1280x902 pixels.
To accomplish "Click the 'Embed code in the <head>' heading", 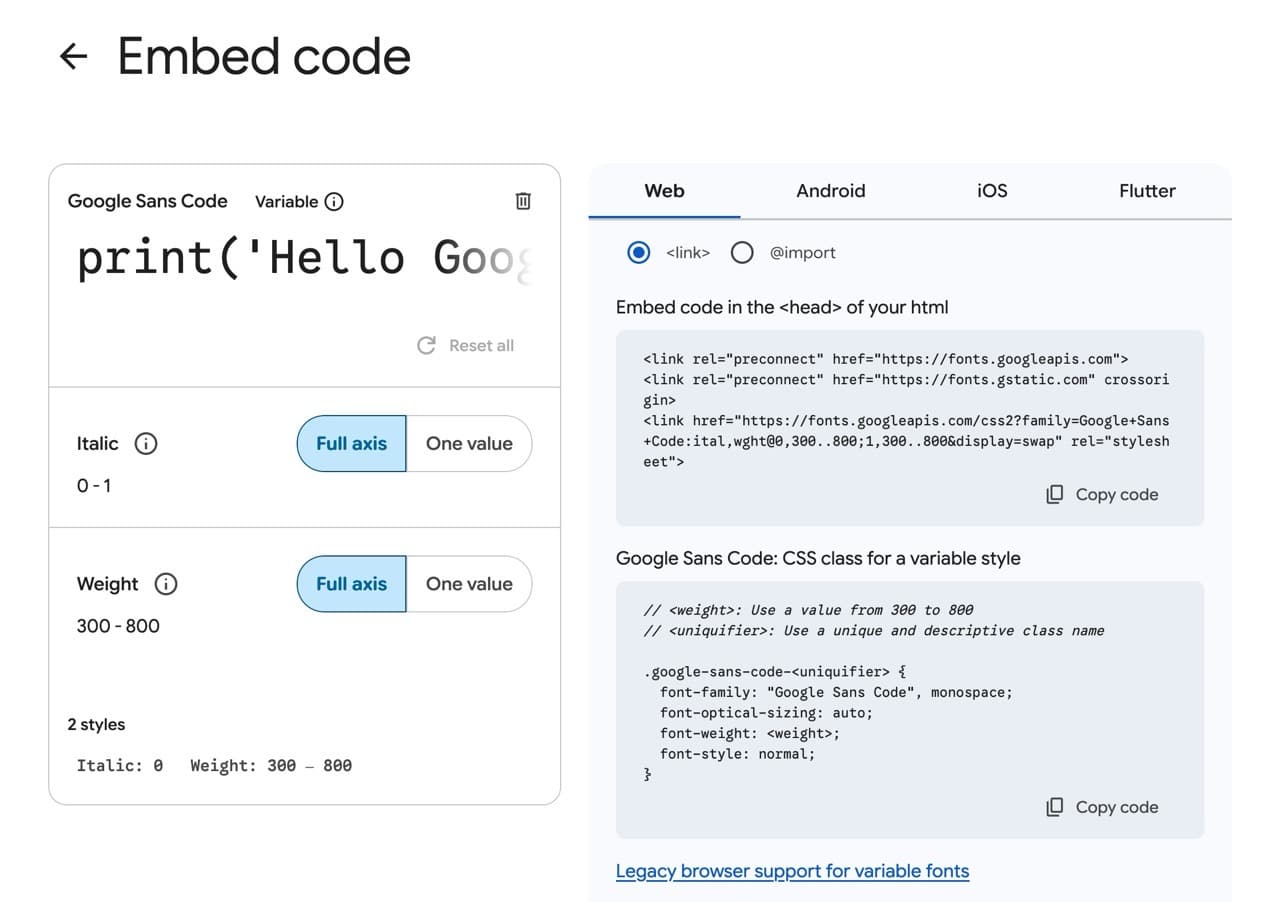I will pos(782,307).
